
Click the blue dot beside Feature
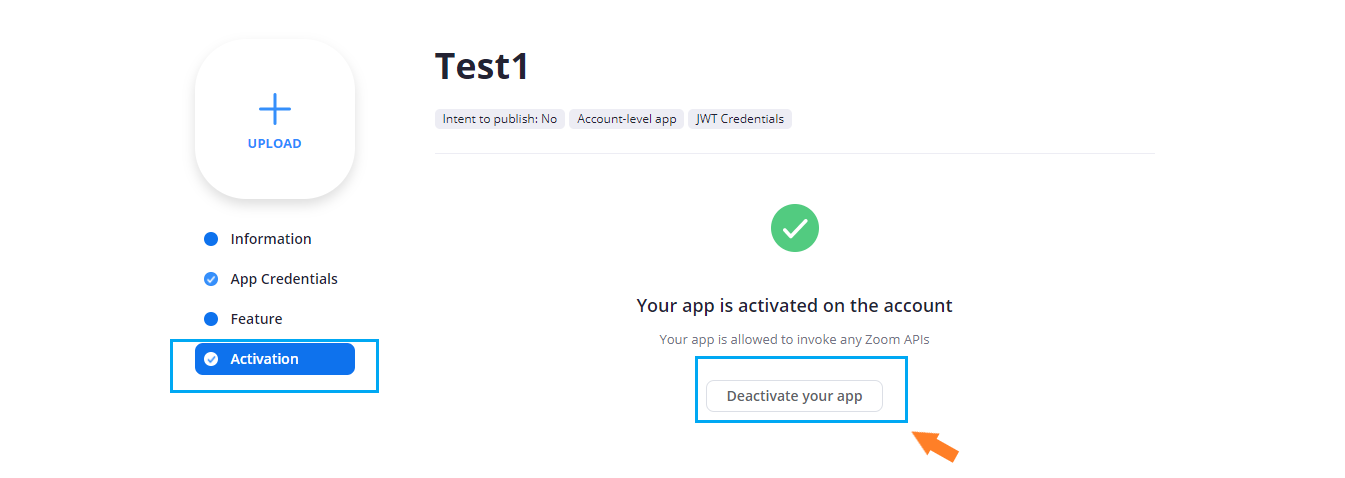[x=211, y=319]
